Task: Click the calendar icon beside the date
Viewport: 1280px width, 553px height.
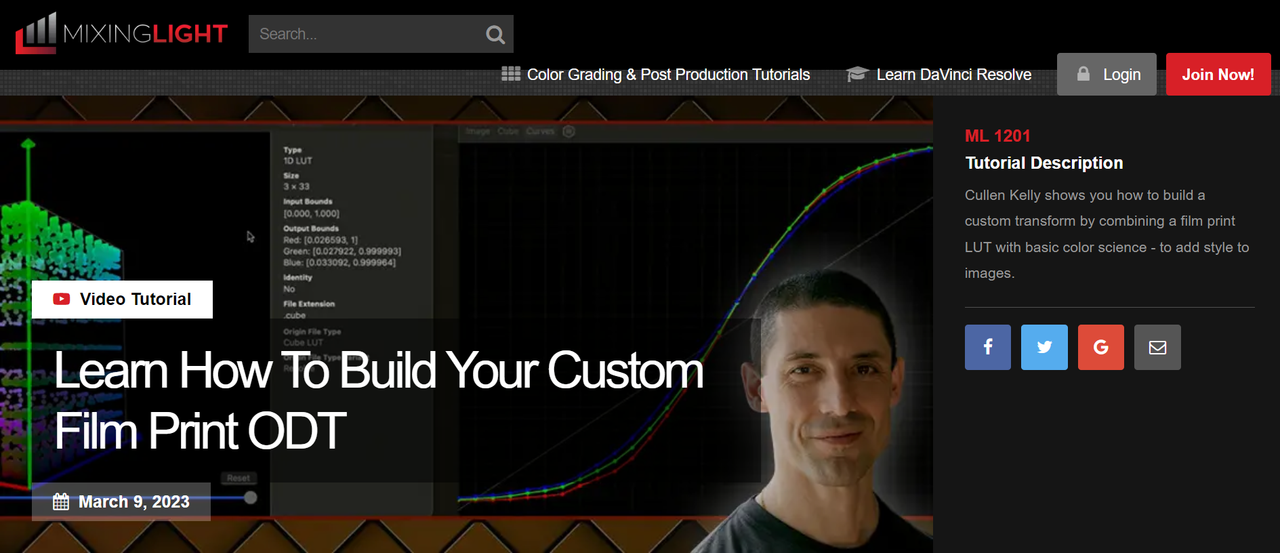Action: [x=61, y=502]
